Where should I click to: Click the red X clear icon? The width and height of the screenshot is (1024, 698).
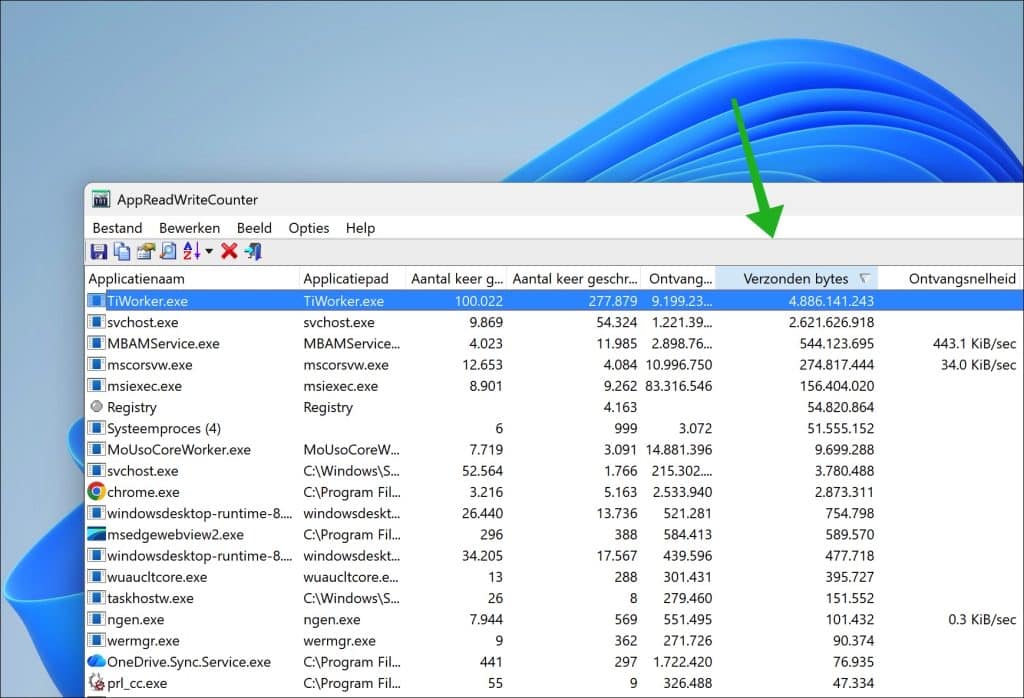pyautogui.click(x=229, y=251)
